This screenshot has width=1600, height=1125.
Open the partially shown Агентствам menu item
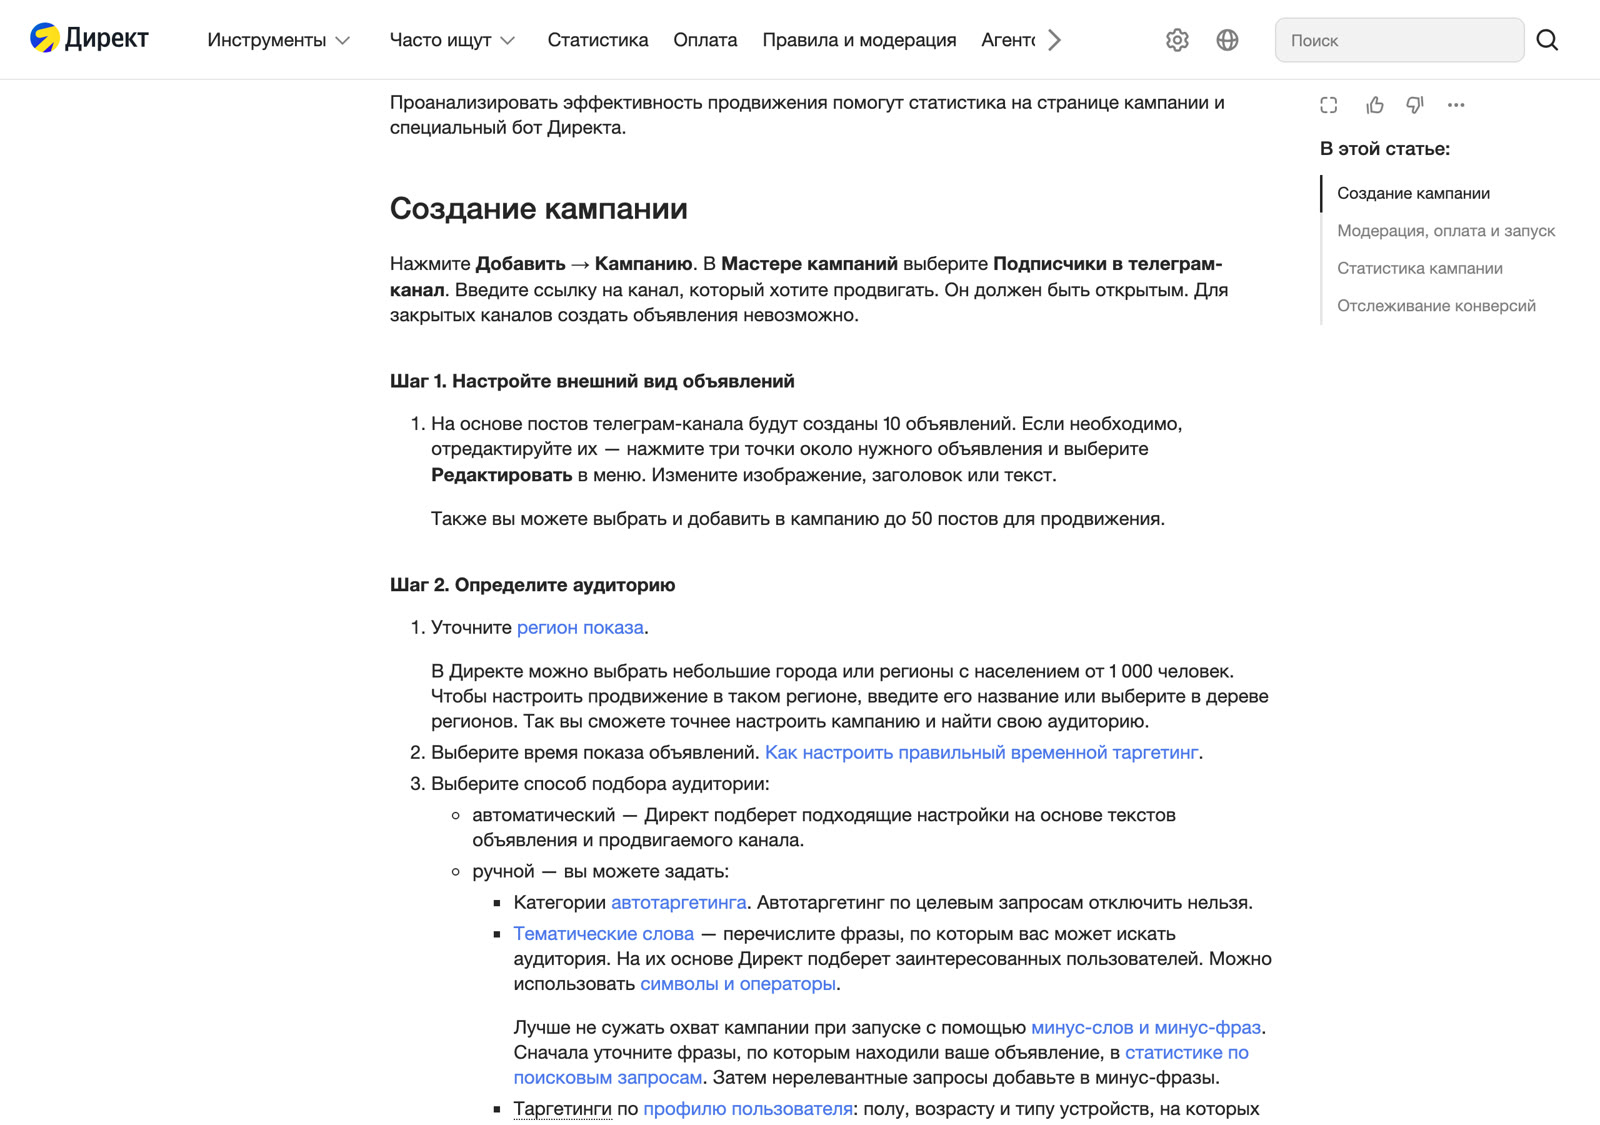[1008, 40]
